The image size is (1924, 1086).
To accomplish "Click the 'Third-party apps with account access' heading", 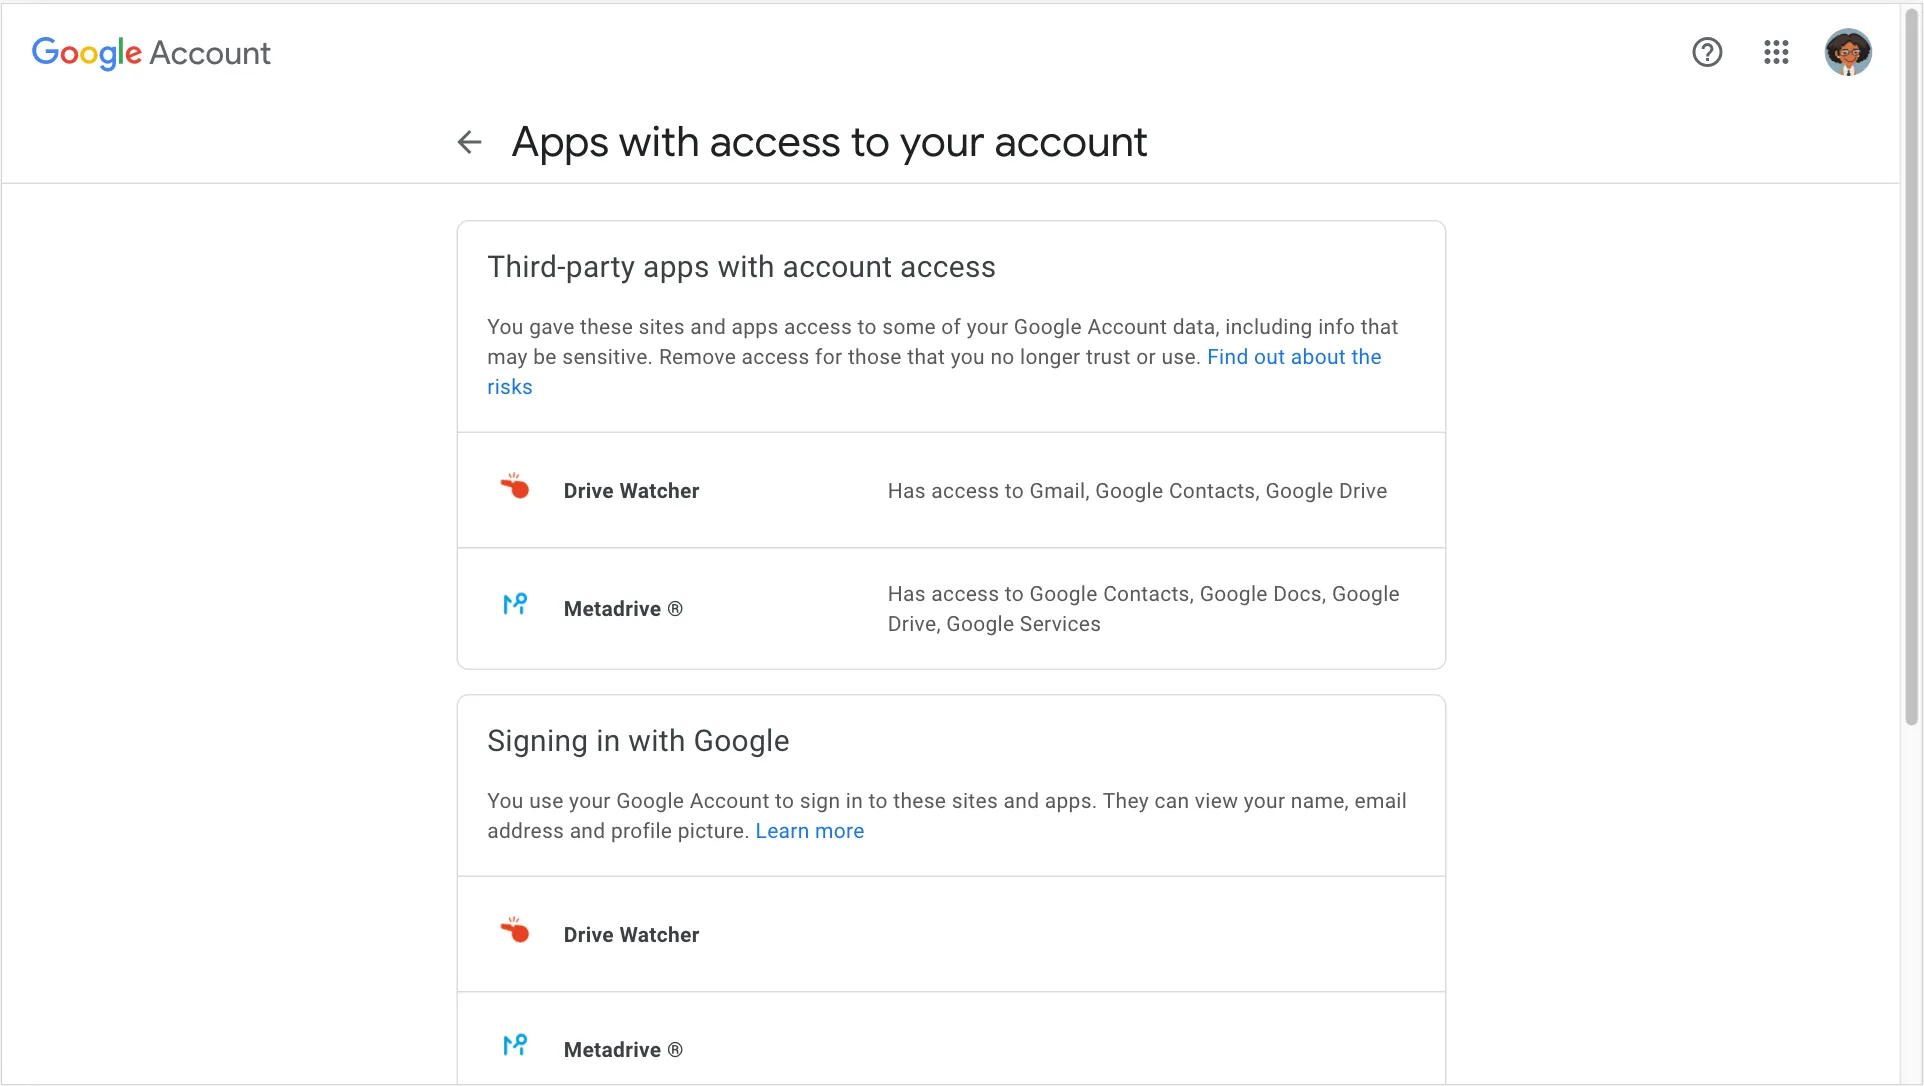I will [741, 267].
